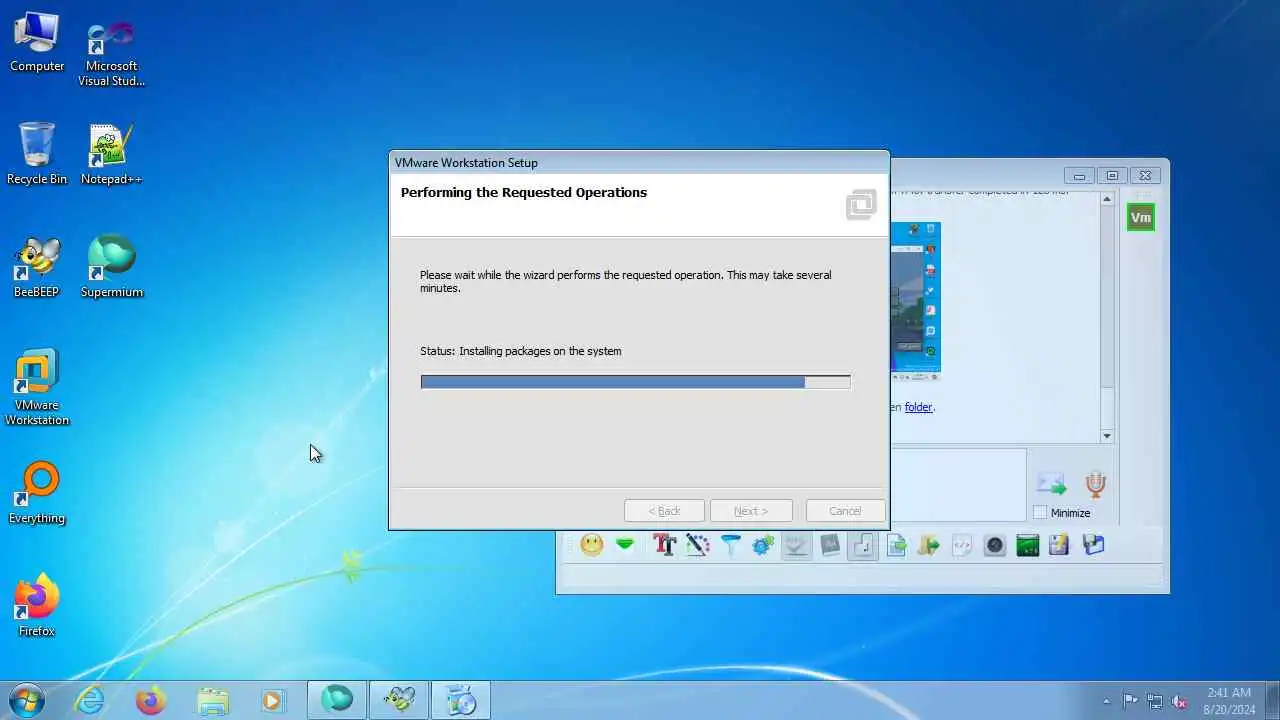Open the blue gears chat settings icon
Image resolution: width=1280 pixels, height=720 pixels.
click(764, 545)
